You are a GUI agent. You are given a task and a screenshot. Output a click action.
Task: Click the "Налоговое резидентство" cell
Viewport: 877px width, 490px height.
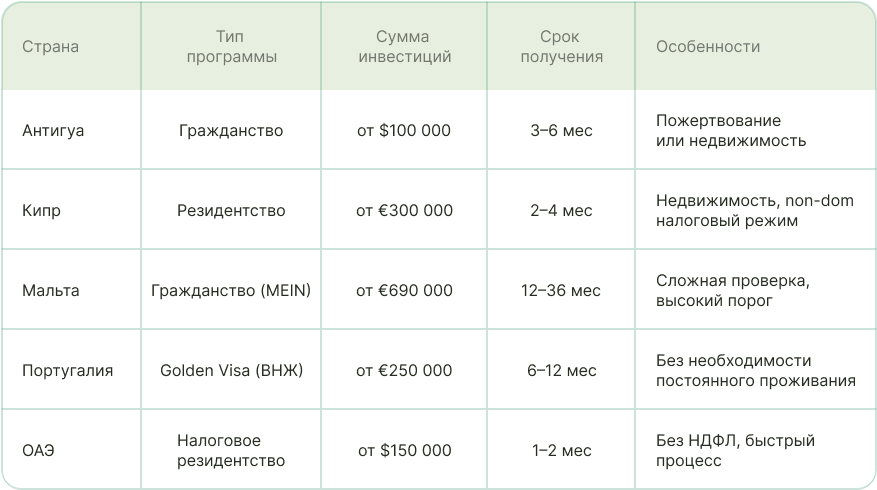tap(231, 451)
